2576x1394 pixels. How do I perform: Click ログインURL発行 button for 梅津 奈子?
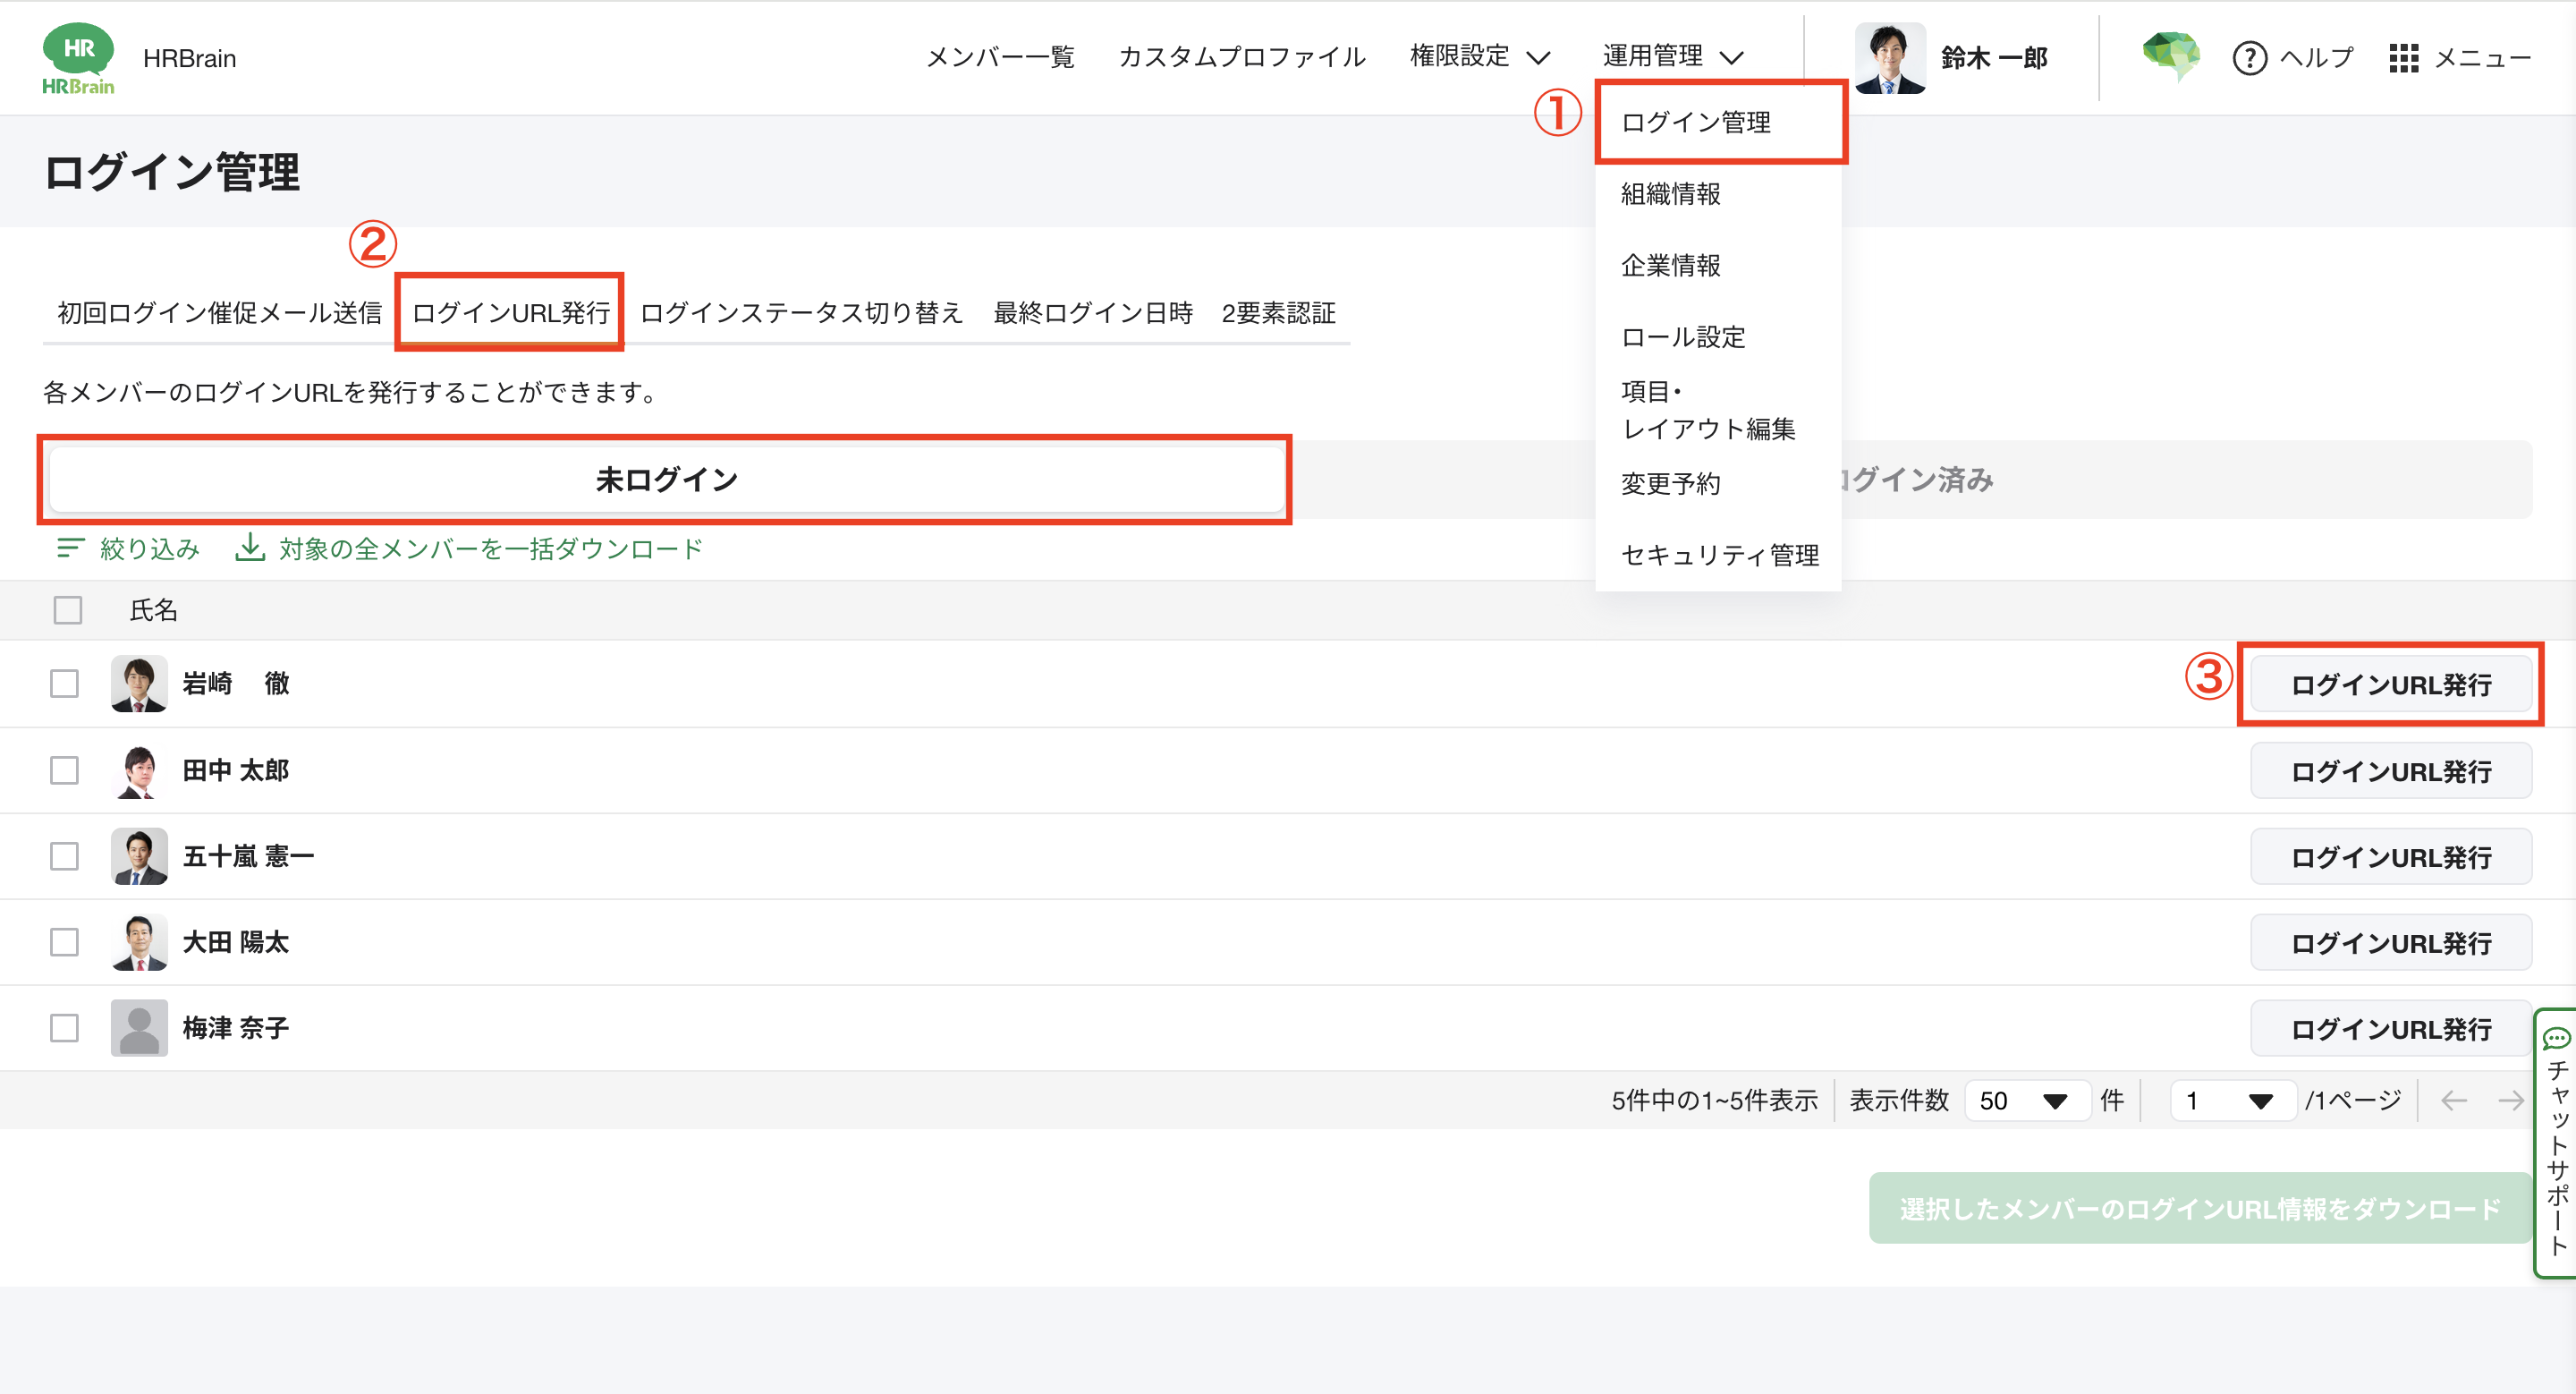tap(2390, 1029)
